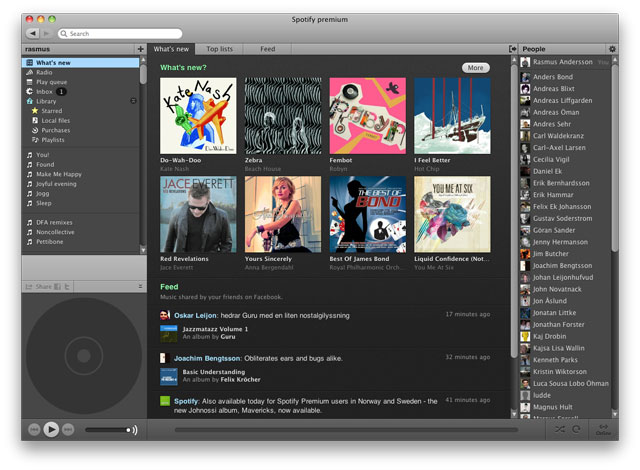
Task: Click the Spotify green logo in feed
Action: pos(165,401)
